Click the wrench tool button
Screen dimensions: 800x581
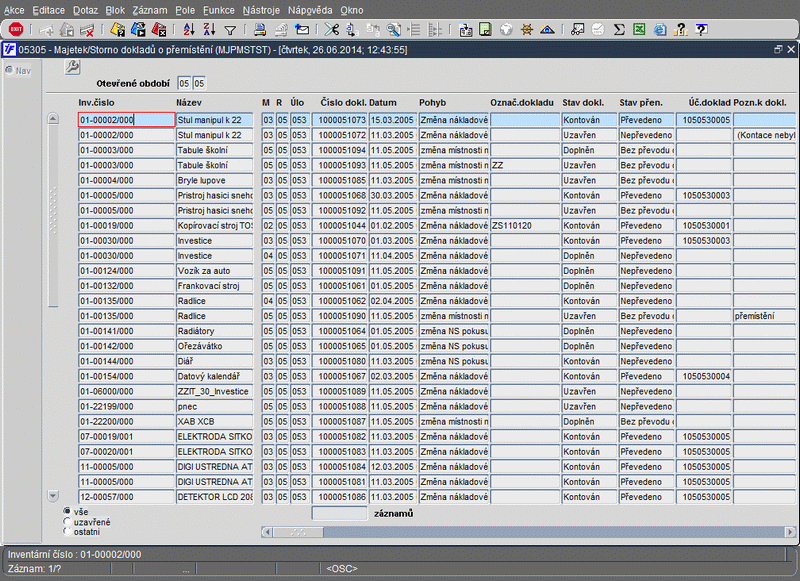click(72, 67)
